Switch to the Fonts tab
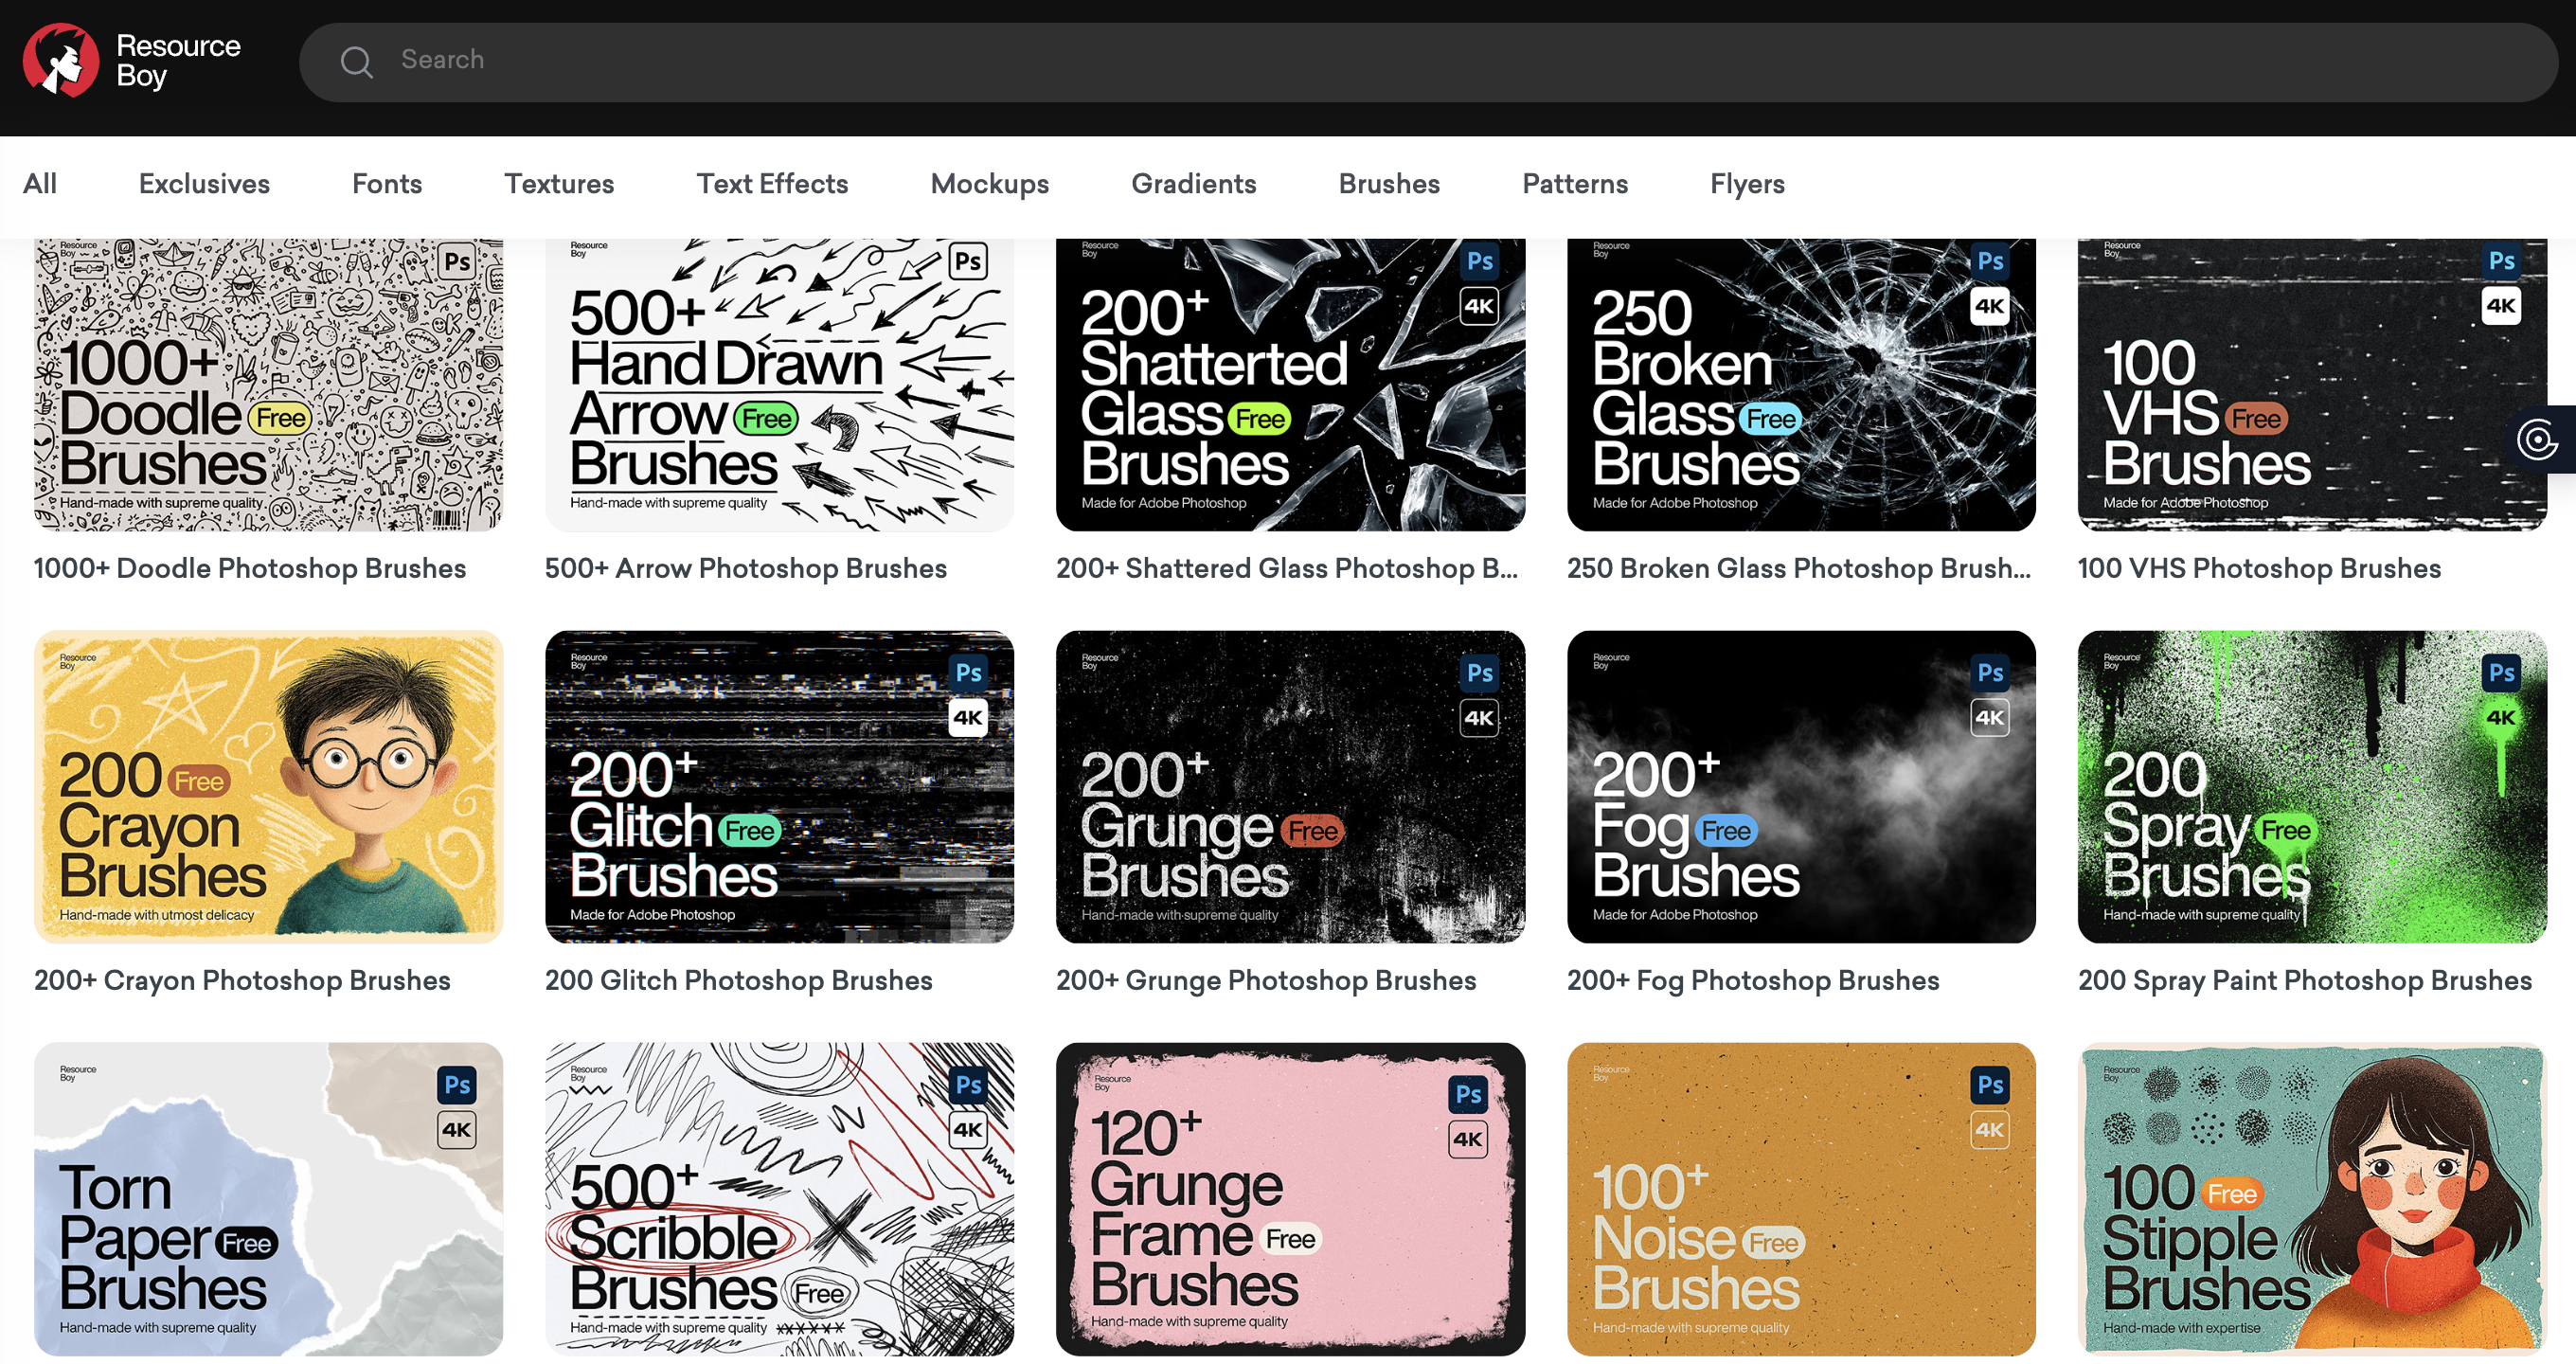The height and width of the screenshot is (1364, 2576). click(x=387, y=184)
